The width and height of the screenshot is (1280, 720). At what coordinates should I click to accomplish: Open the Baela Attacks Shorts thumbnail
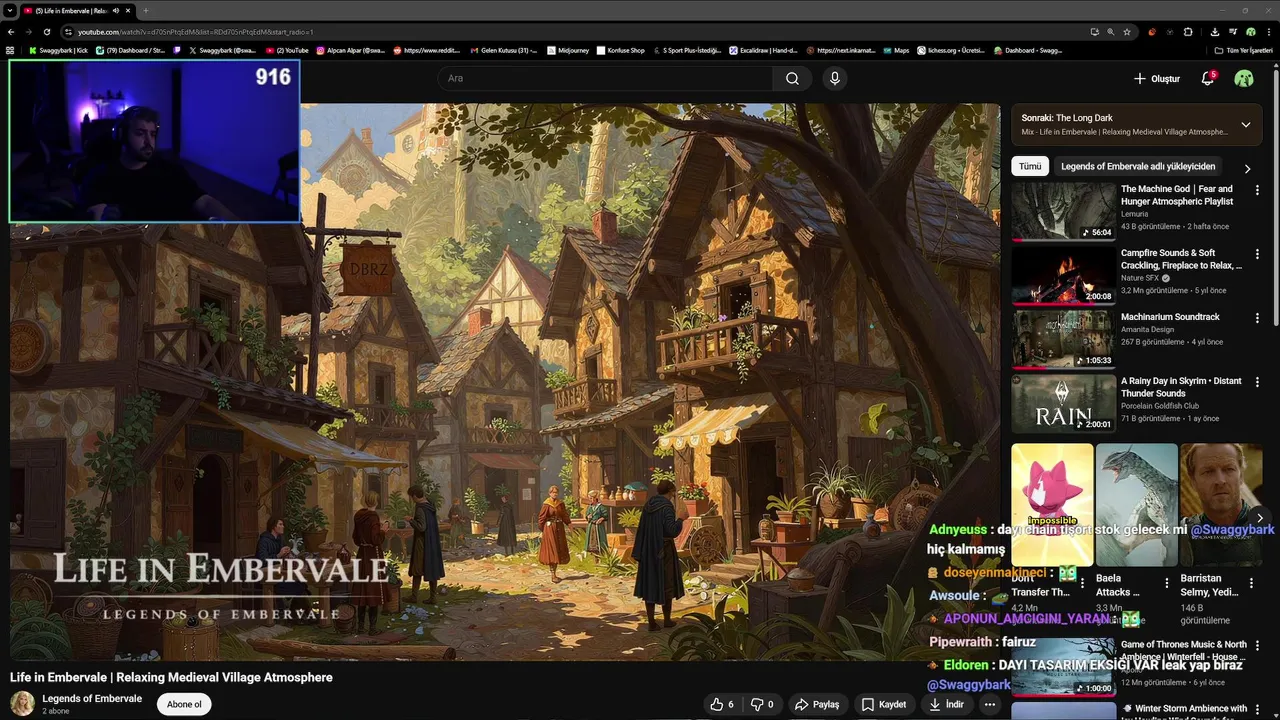[1136, 505]
